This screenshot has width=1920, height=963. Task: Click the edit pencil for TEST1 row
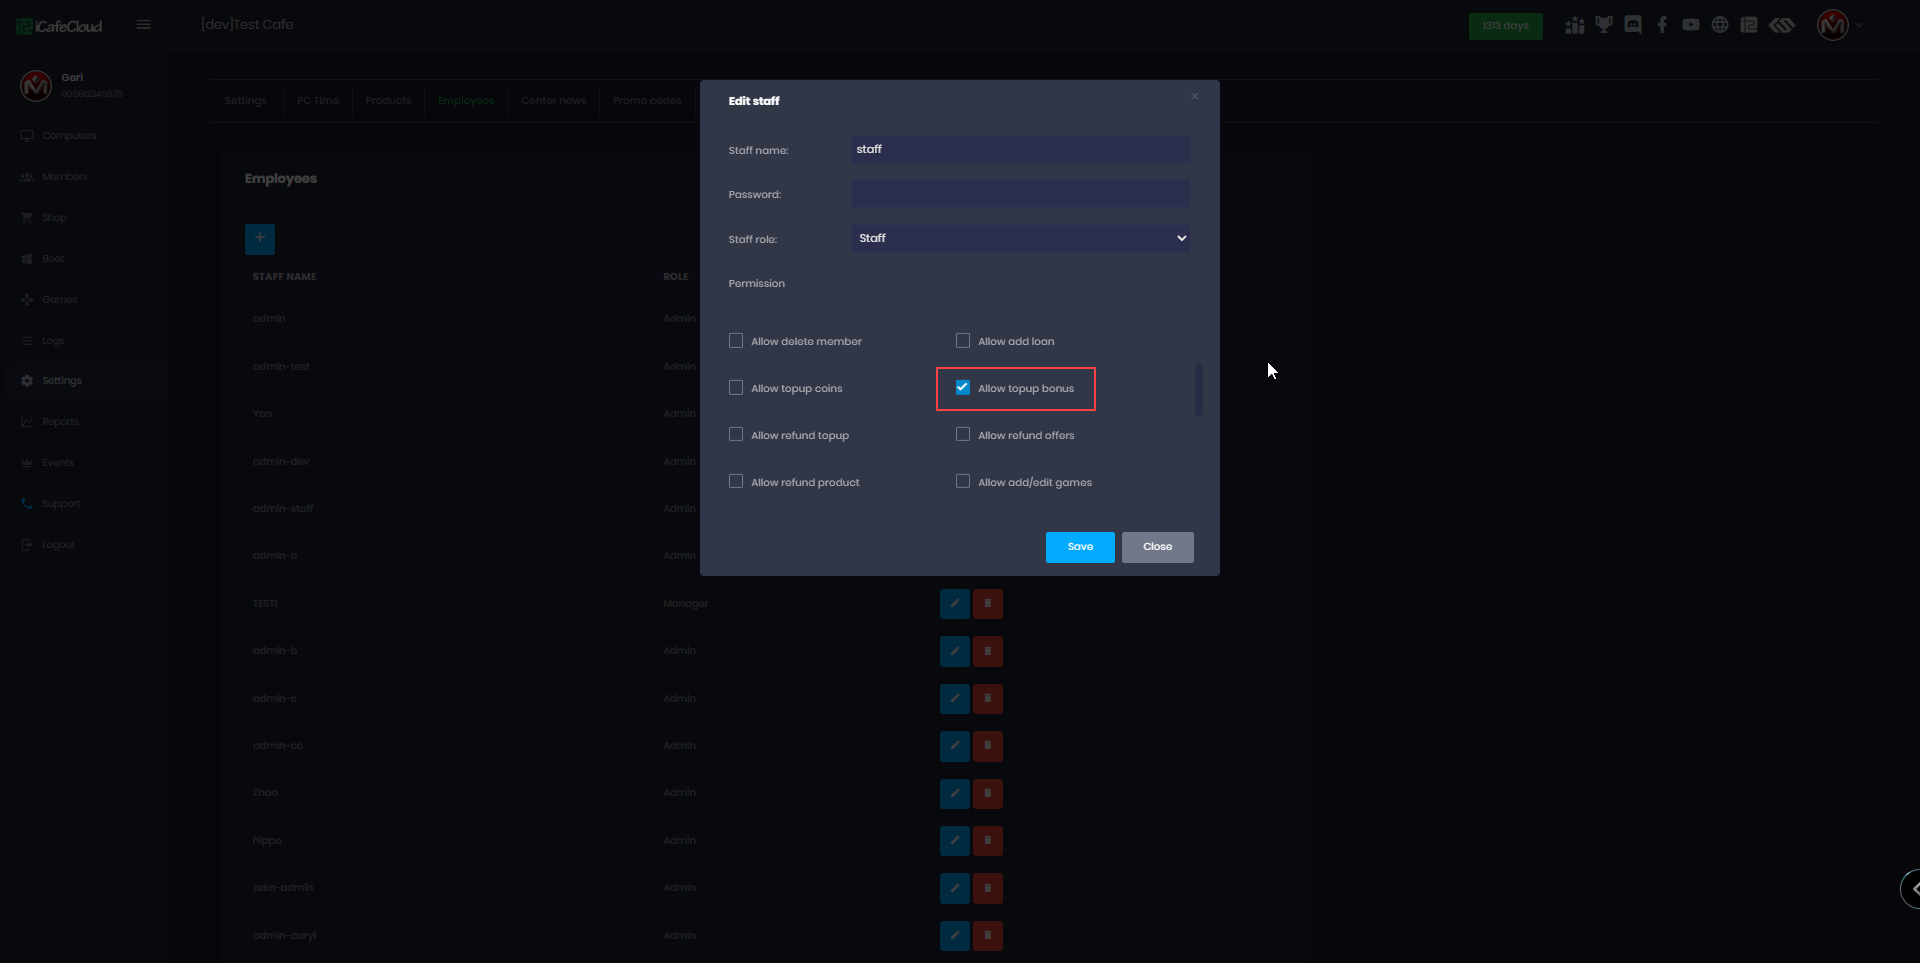[x=955, y=604]
